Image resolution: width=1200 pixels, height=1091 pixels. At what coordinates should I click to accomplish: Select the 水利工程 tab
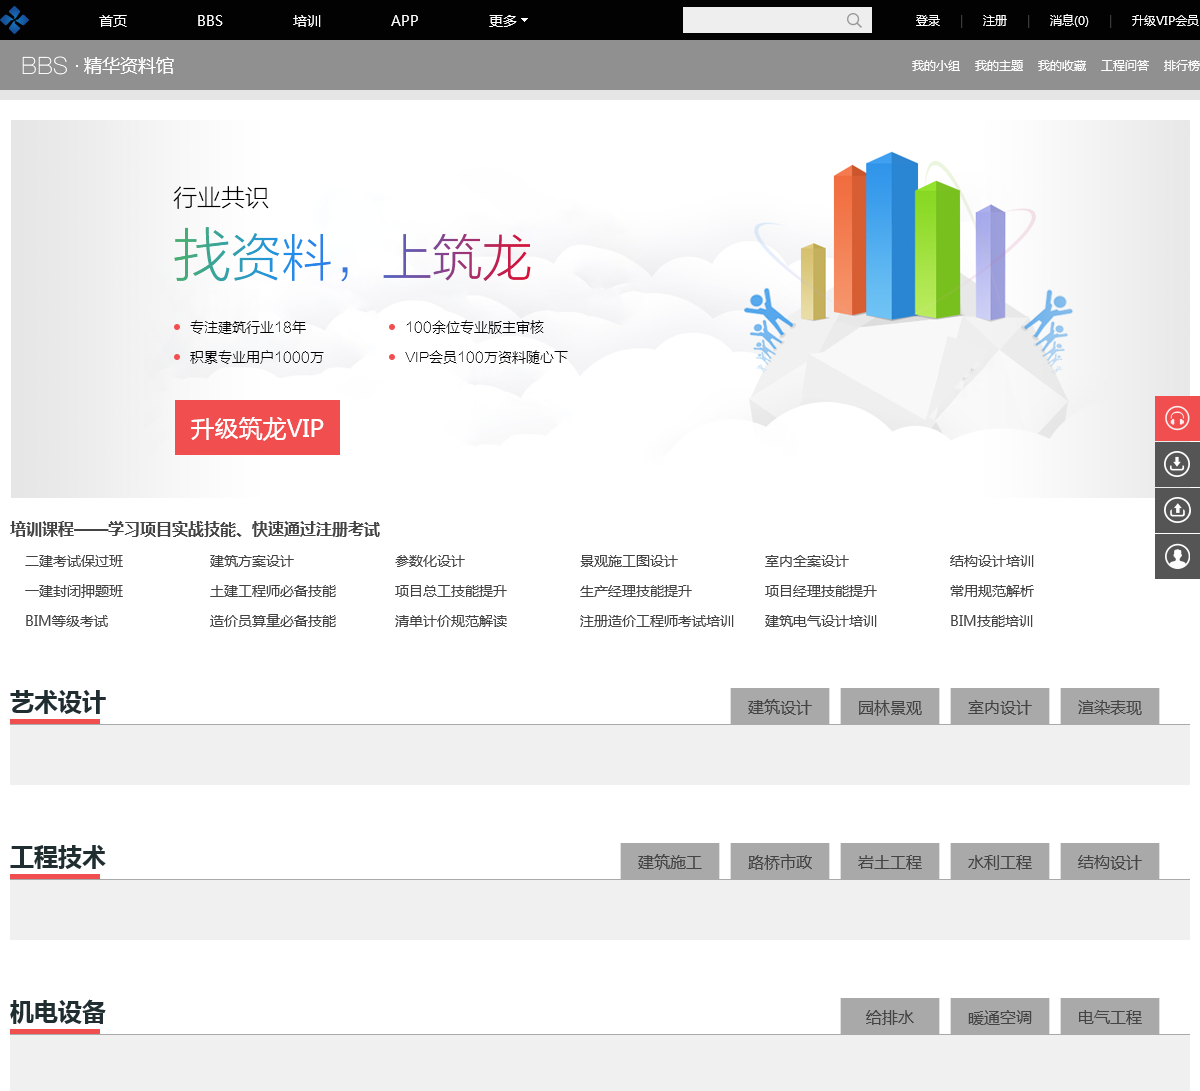pyautogui.click(x=1000, y=862)
